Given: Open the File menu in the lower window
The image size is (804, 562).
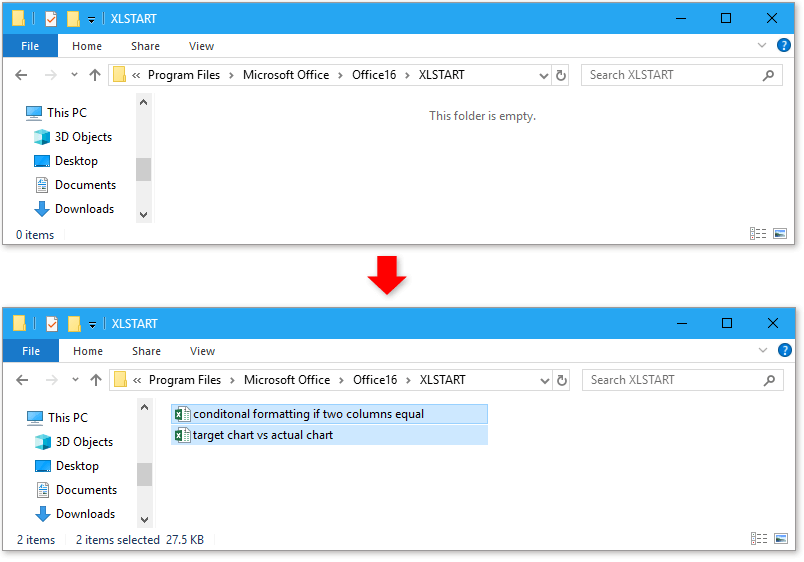Looking at the screenshot, I should [31, 351].
